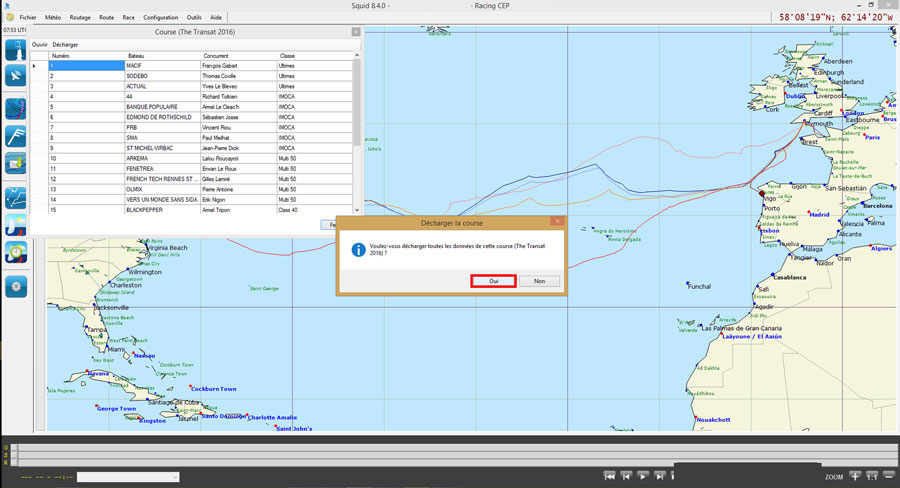Open the weather chart globe icon
The width and height of the screenshot is (900, 488).
coord(15,108)
